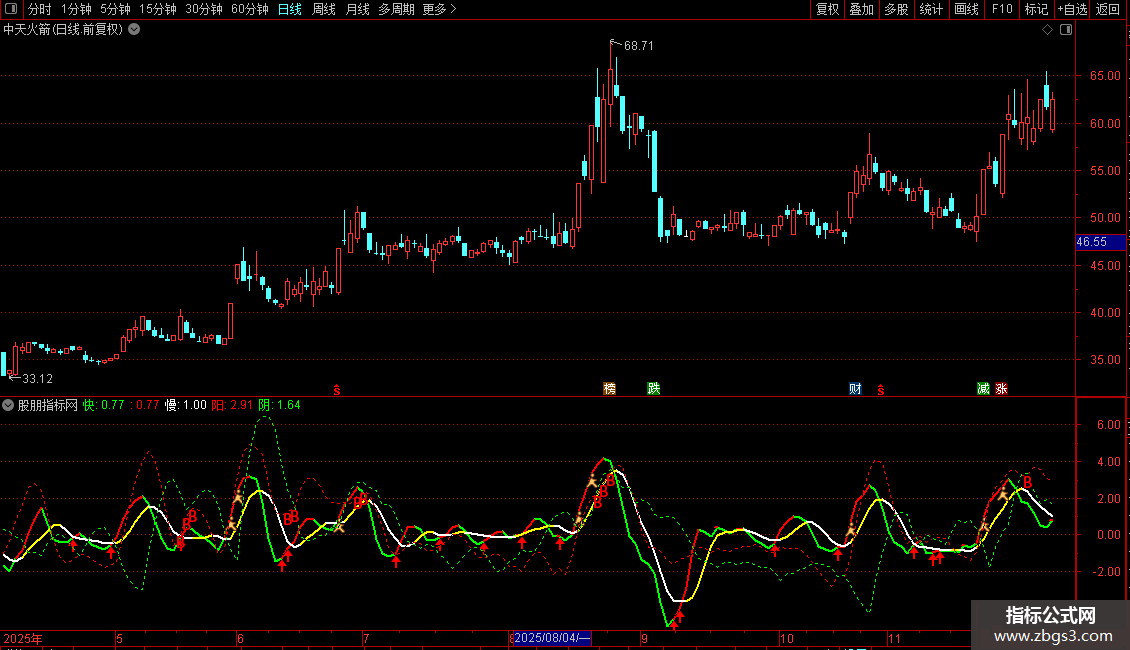Click the 快: 0.77 indicator value
This screenshot has height=650, width=1130.
(104, 405)
